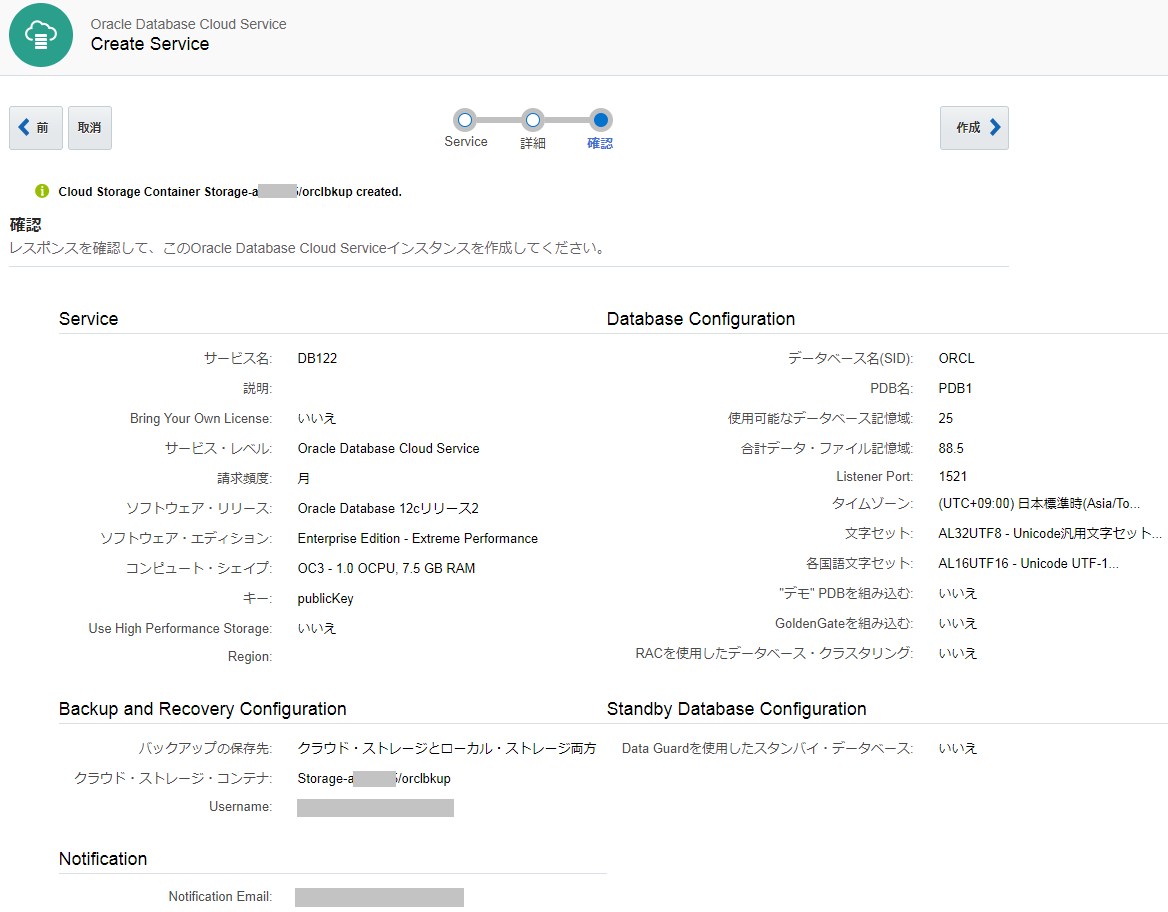The image size is (1168, 912).
Task: Click the Listener Port label
Action: pyautogui.click(x=875, y=476)
